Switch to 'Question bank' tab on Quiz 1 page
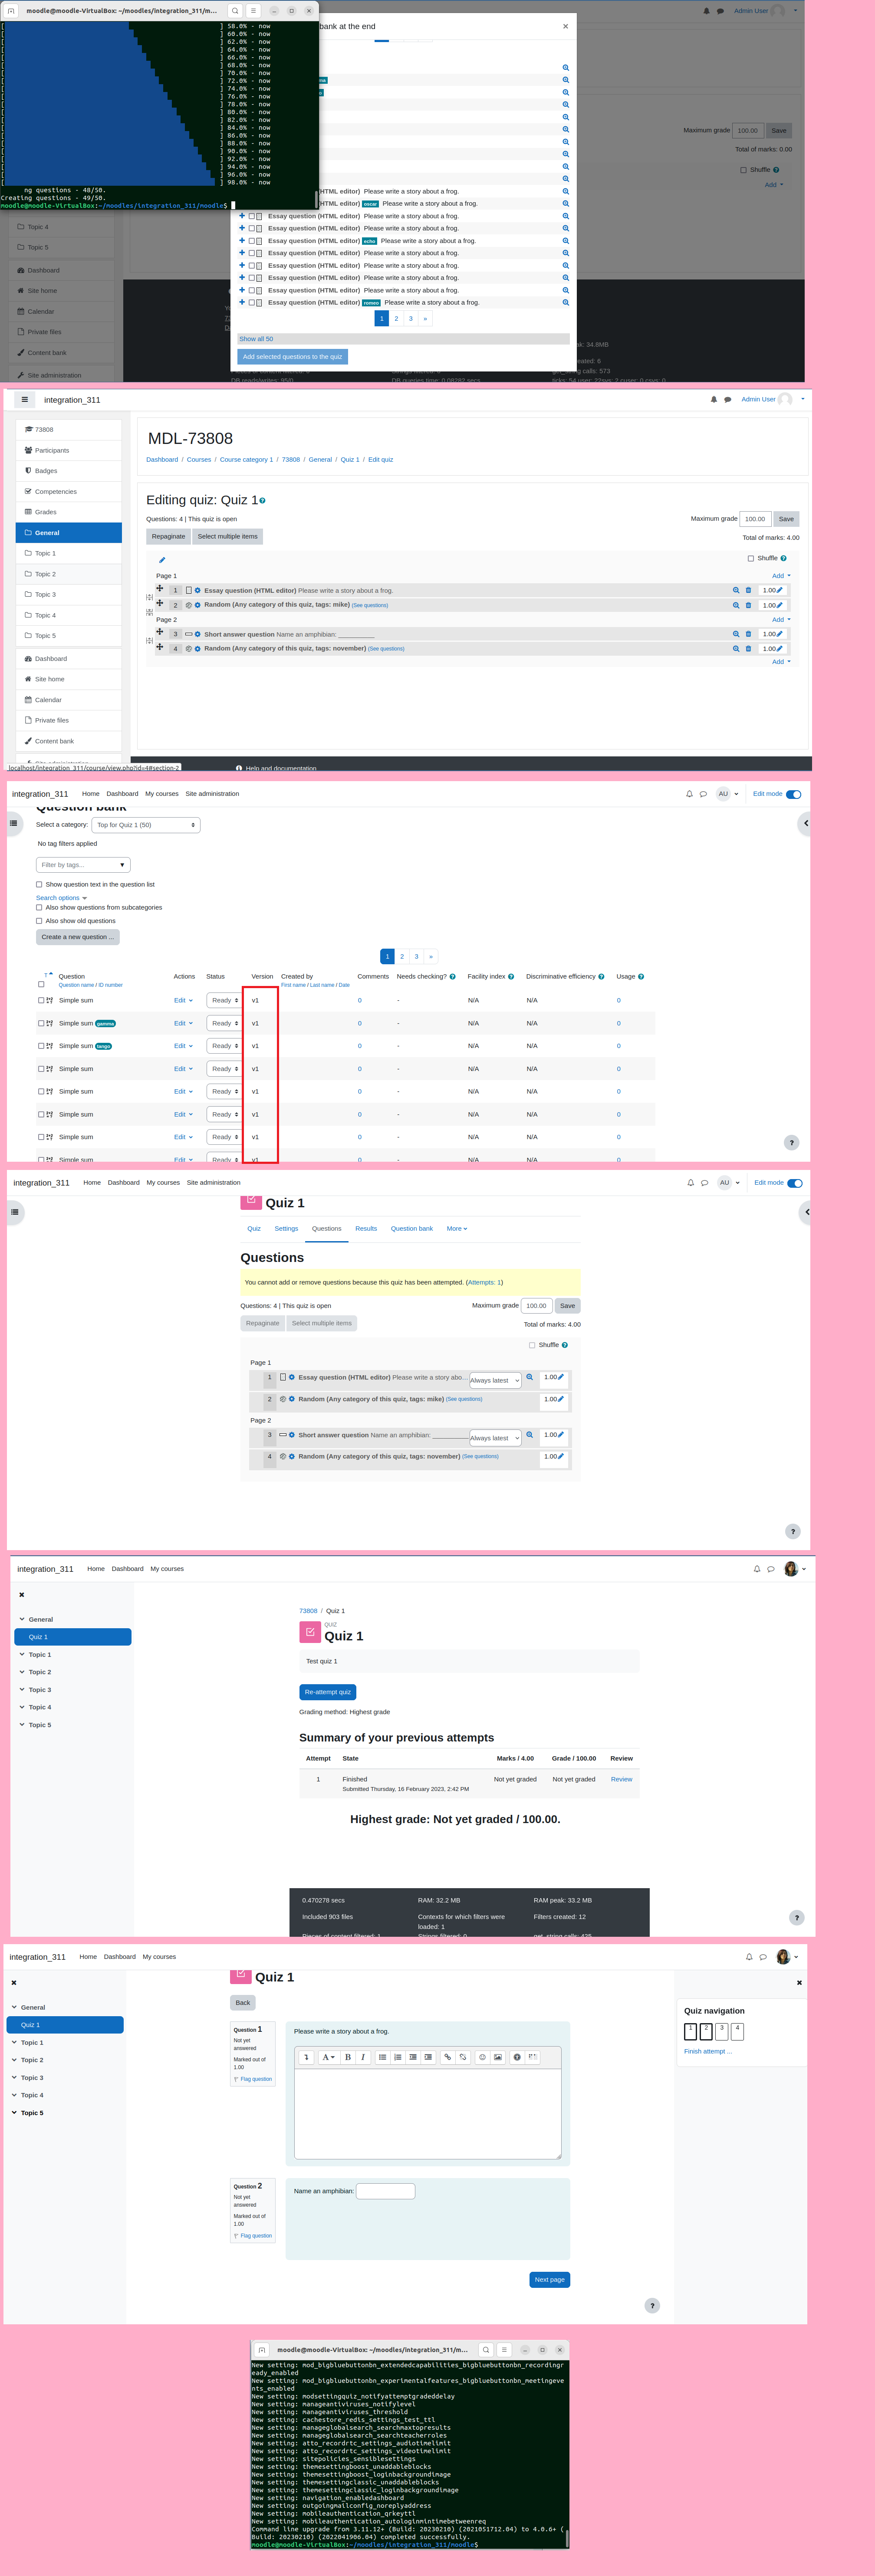This screenshot has width=875, height=2576. (412, 1228)
